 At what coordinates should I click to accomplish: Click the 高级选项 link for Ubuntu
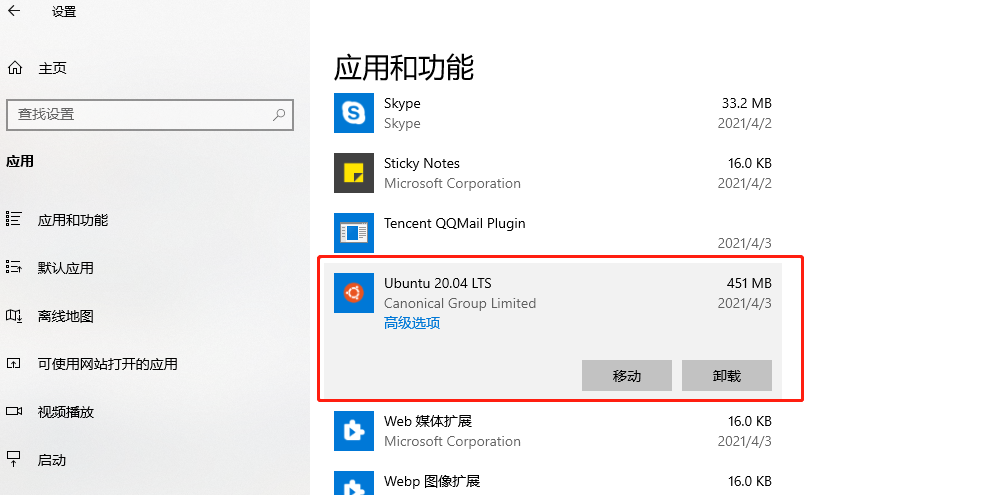(x=412, y=323)
